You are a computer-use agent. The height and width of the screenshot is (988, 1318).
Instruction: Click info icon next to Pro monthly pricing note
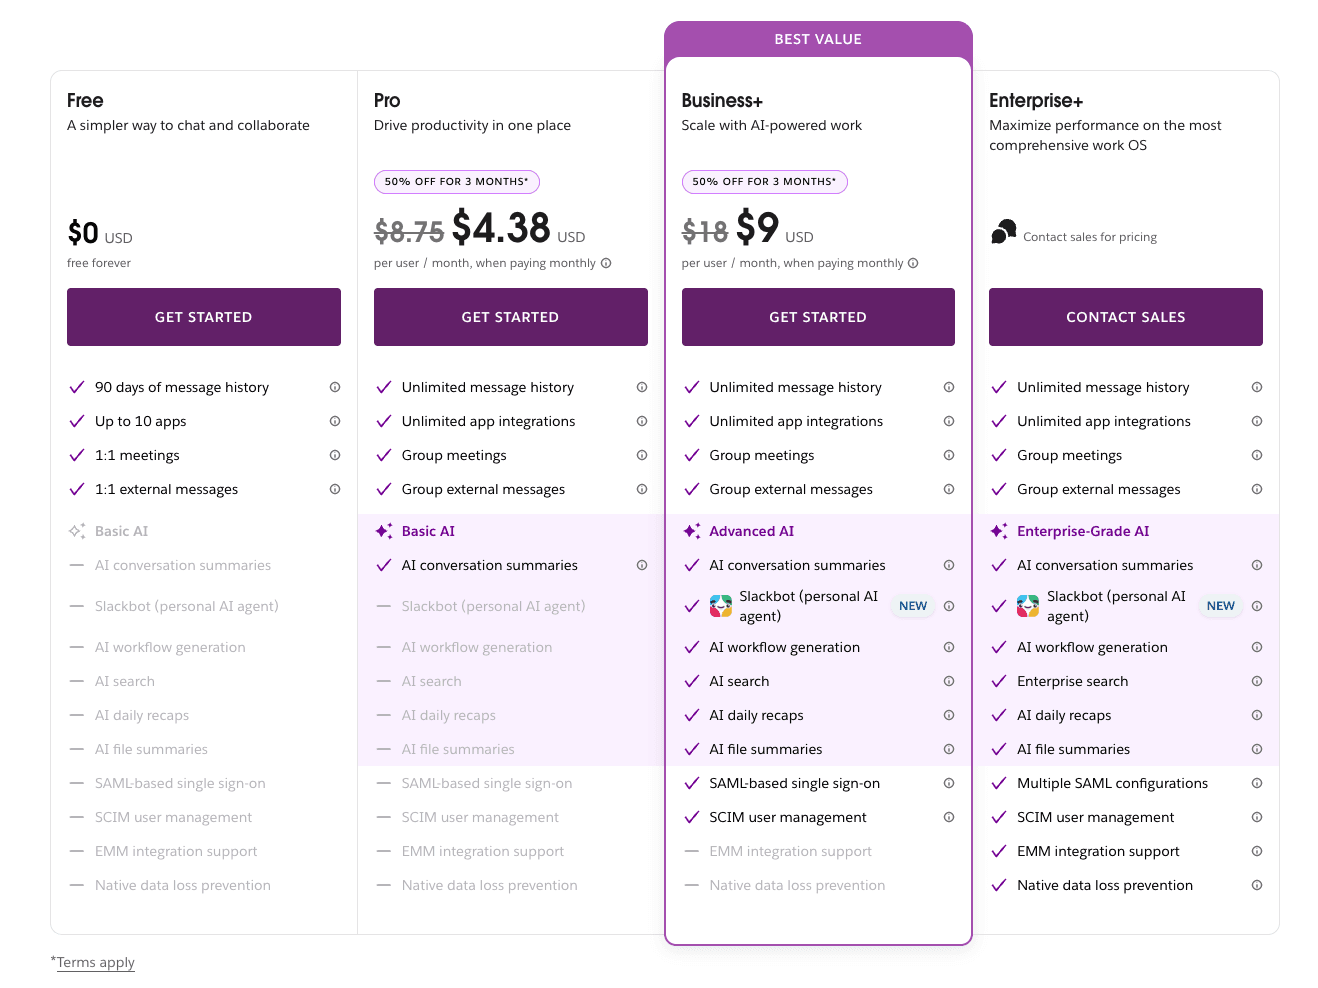[x=606, y=263]
